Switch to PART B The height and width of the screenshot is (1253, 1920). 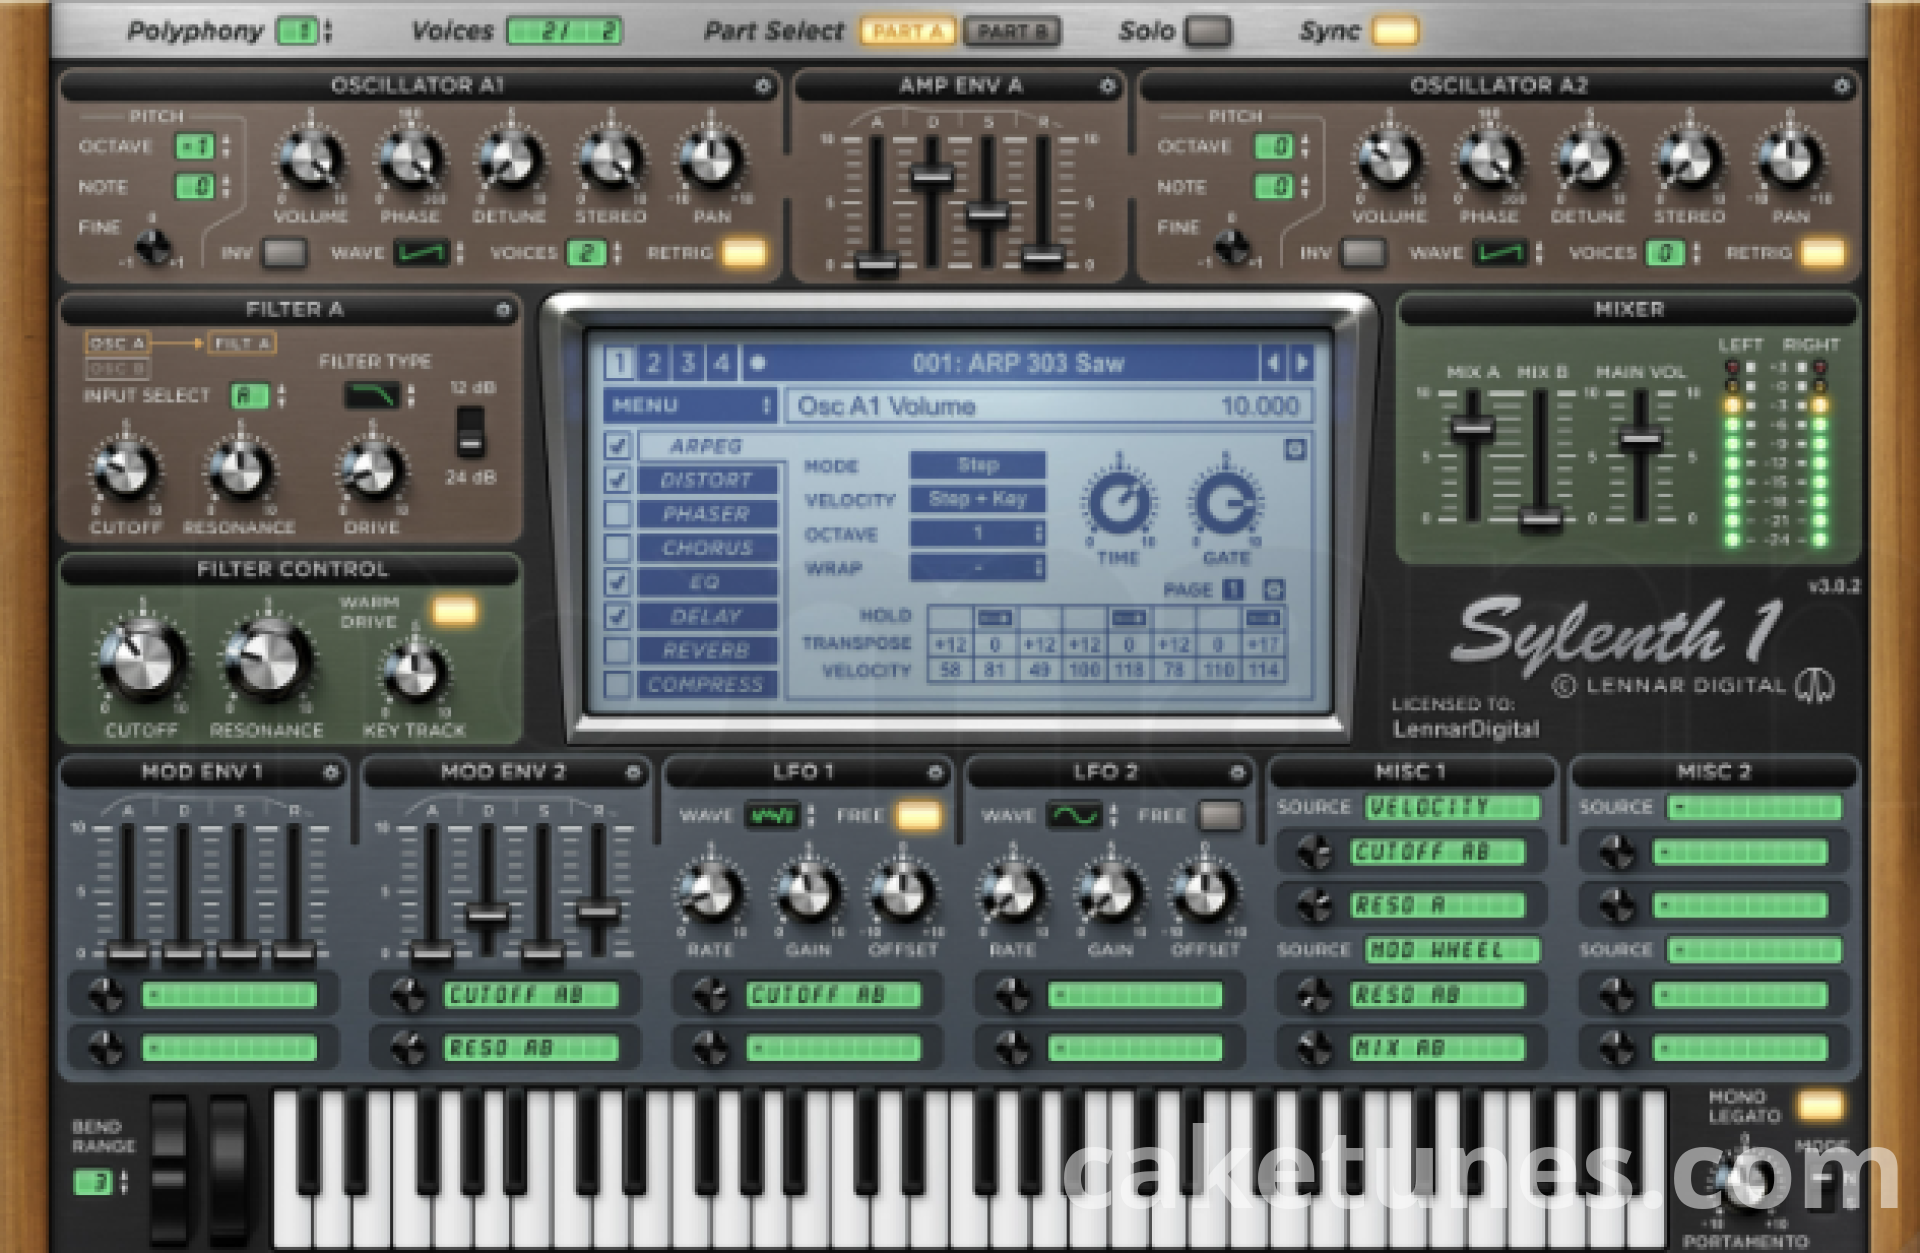[1011, 32]
